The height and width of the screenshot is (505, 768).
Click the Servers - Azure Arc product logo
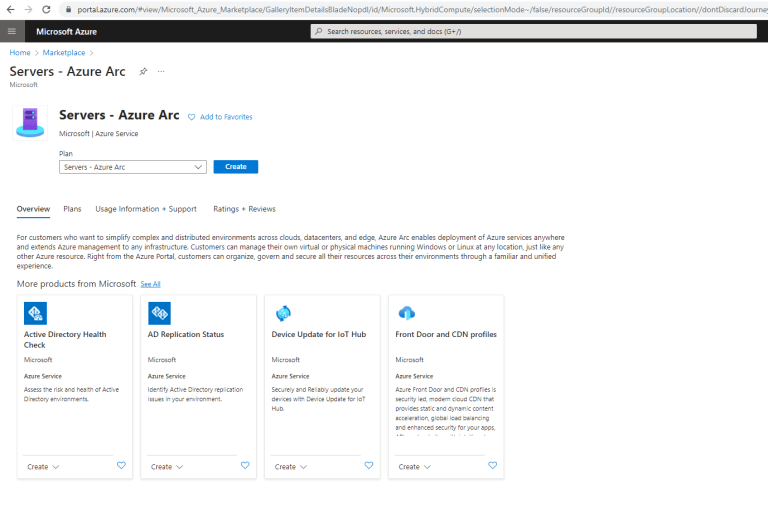30,122
